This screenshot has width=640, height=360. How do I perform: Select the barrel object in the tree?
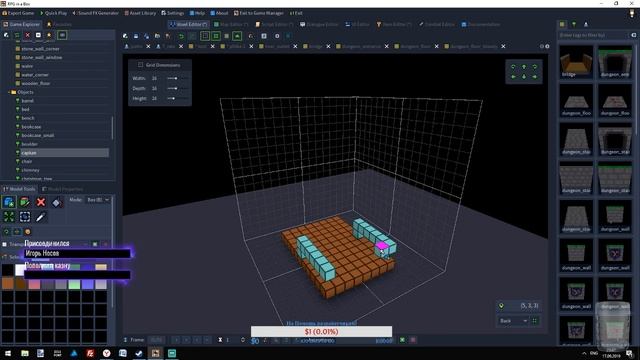(28, 101)
